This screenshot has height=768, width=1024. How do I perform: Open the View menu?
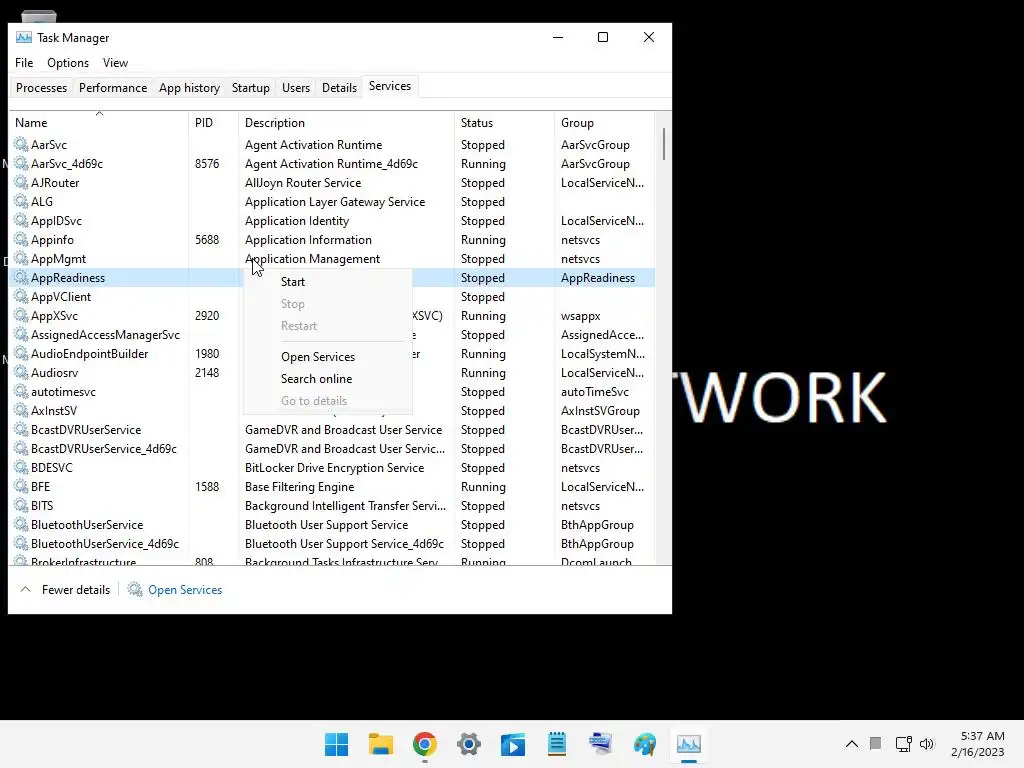tap(116, 63)
